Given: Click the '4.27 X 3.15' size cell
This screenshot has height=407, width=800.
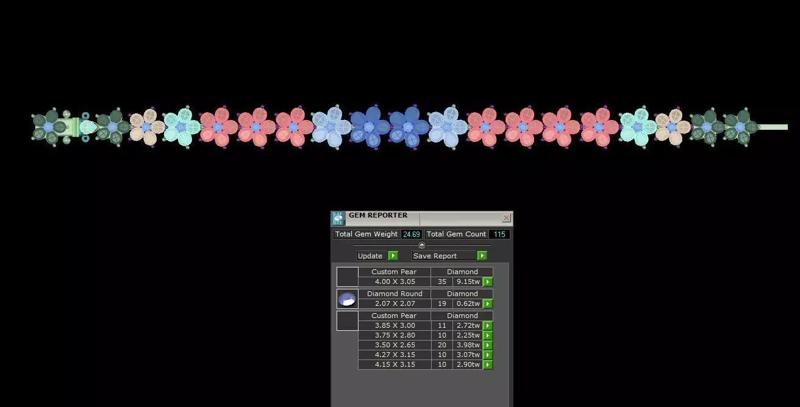Looking at the screenshot, I should tap(394, 354).
